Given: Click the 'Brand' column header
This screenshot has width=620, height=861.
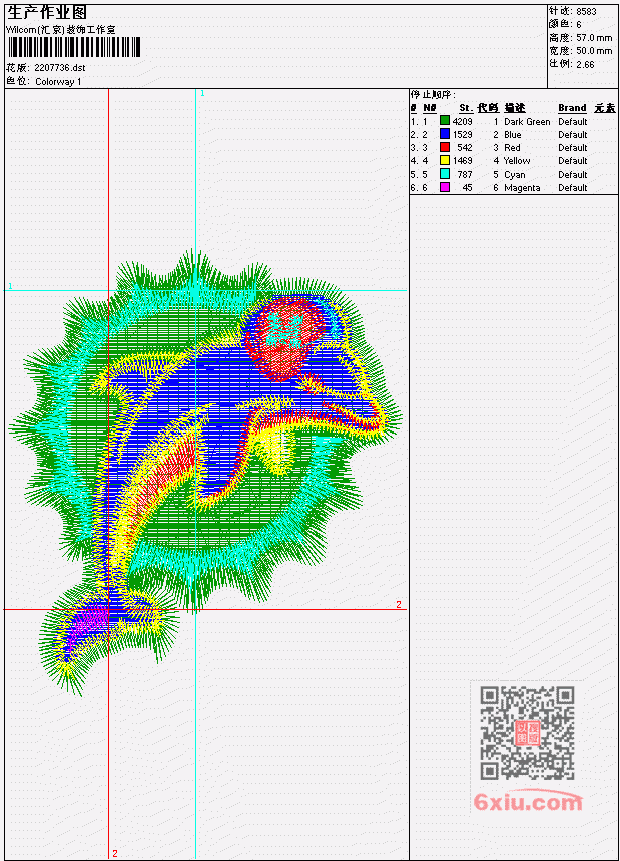Looking at the screenshot, I should (572, 108).
